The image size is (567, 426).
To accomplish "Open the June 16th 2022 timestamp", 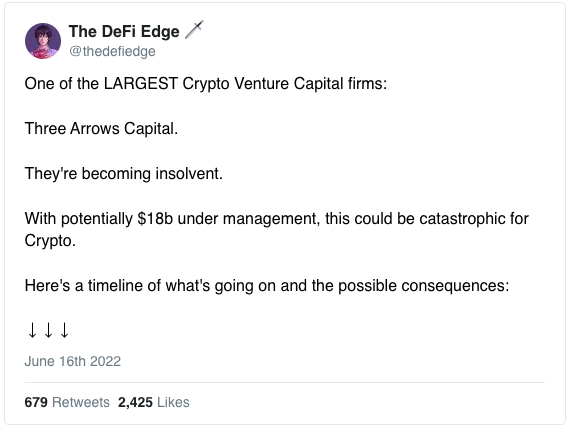I will pyautogui.click(x=73, y=361).
